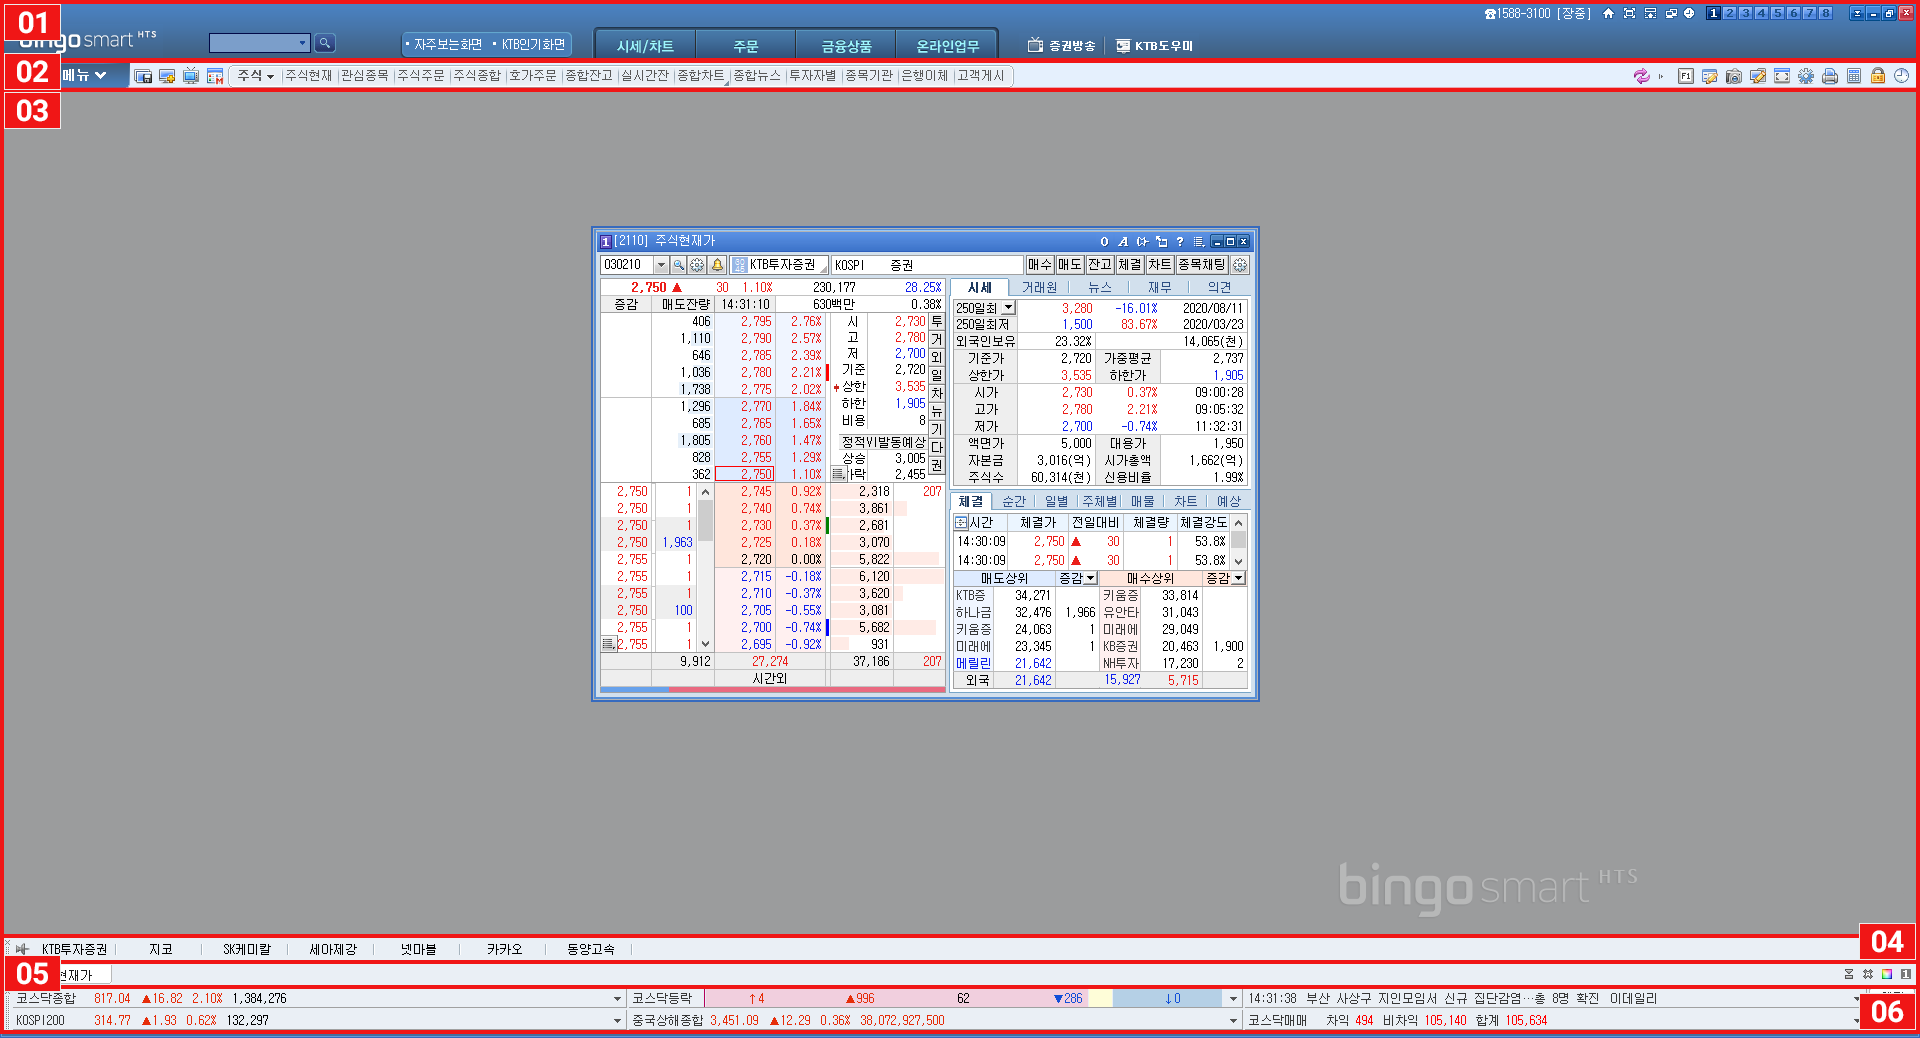Viewport: 1920px width, 1038px height.
Task: Click font size A icon in 주식현재가 title
Action: 1123,241
